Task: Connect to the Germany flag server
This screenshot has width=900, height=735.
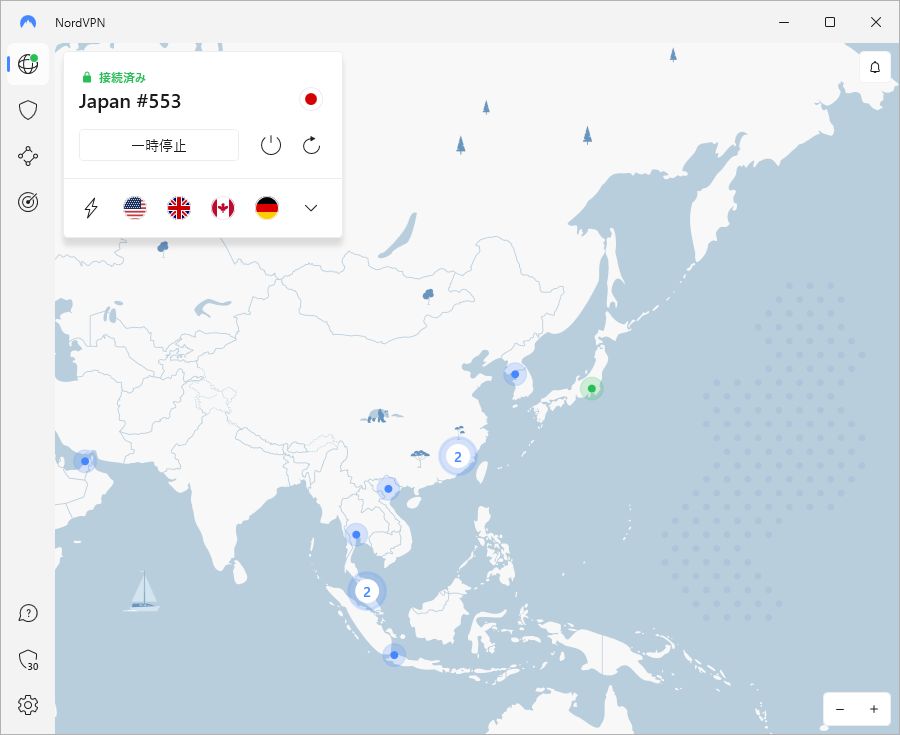Action: 267,208
